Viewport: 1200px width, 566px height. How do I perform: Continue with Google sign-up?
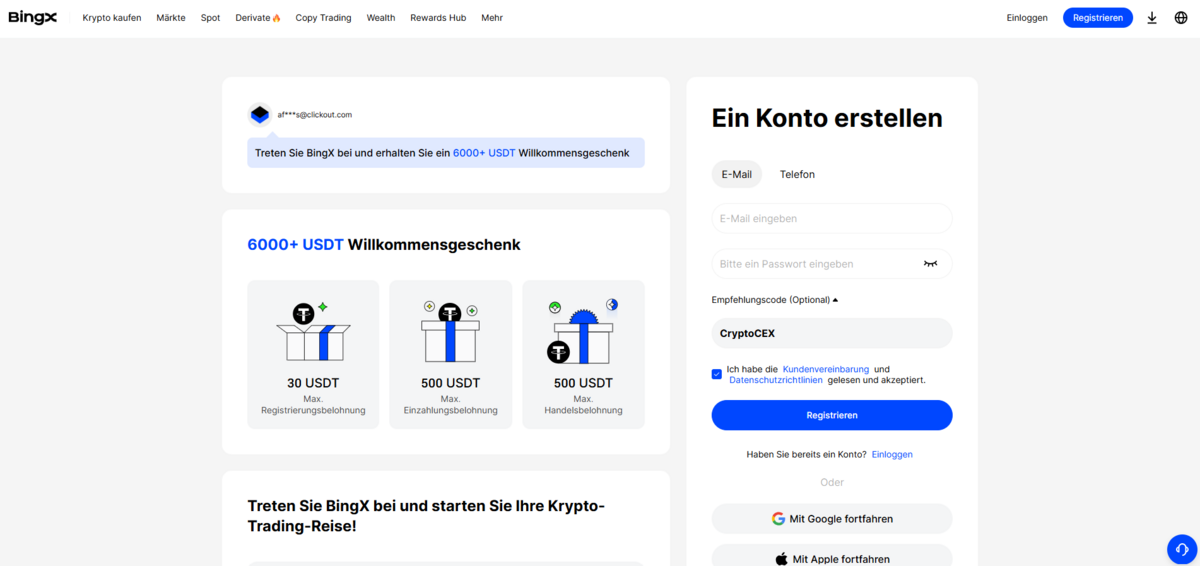click(x=831, y=519)
